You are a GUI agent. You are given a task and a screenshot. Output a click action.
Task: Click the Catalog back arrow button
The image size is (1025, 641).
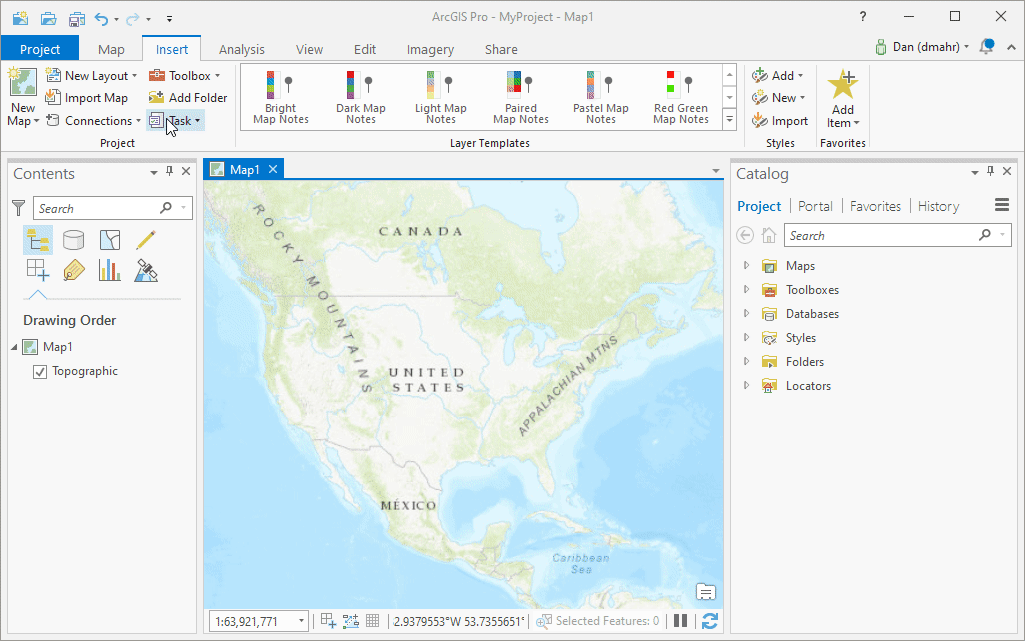(x=745, y=235)
